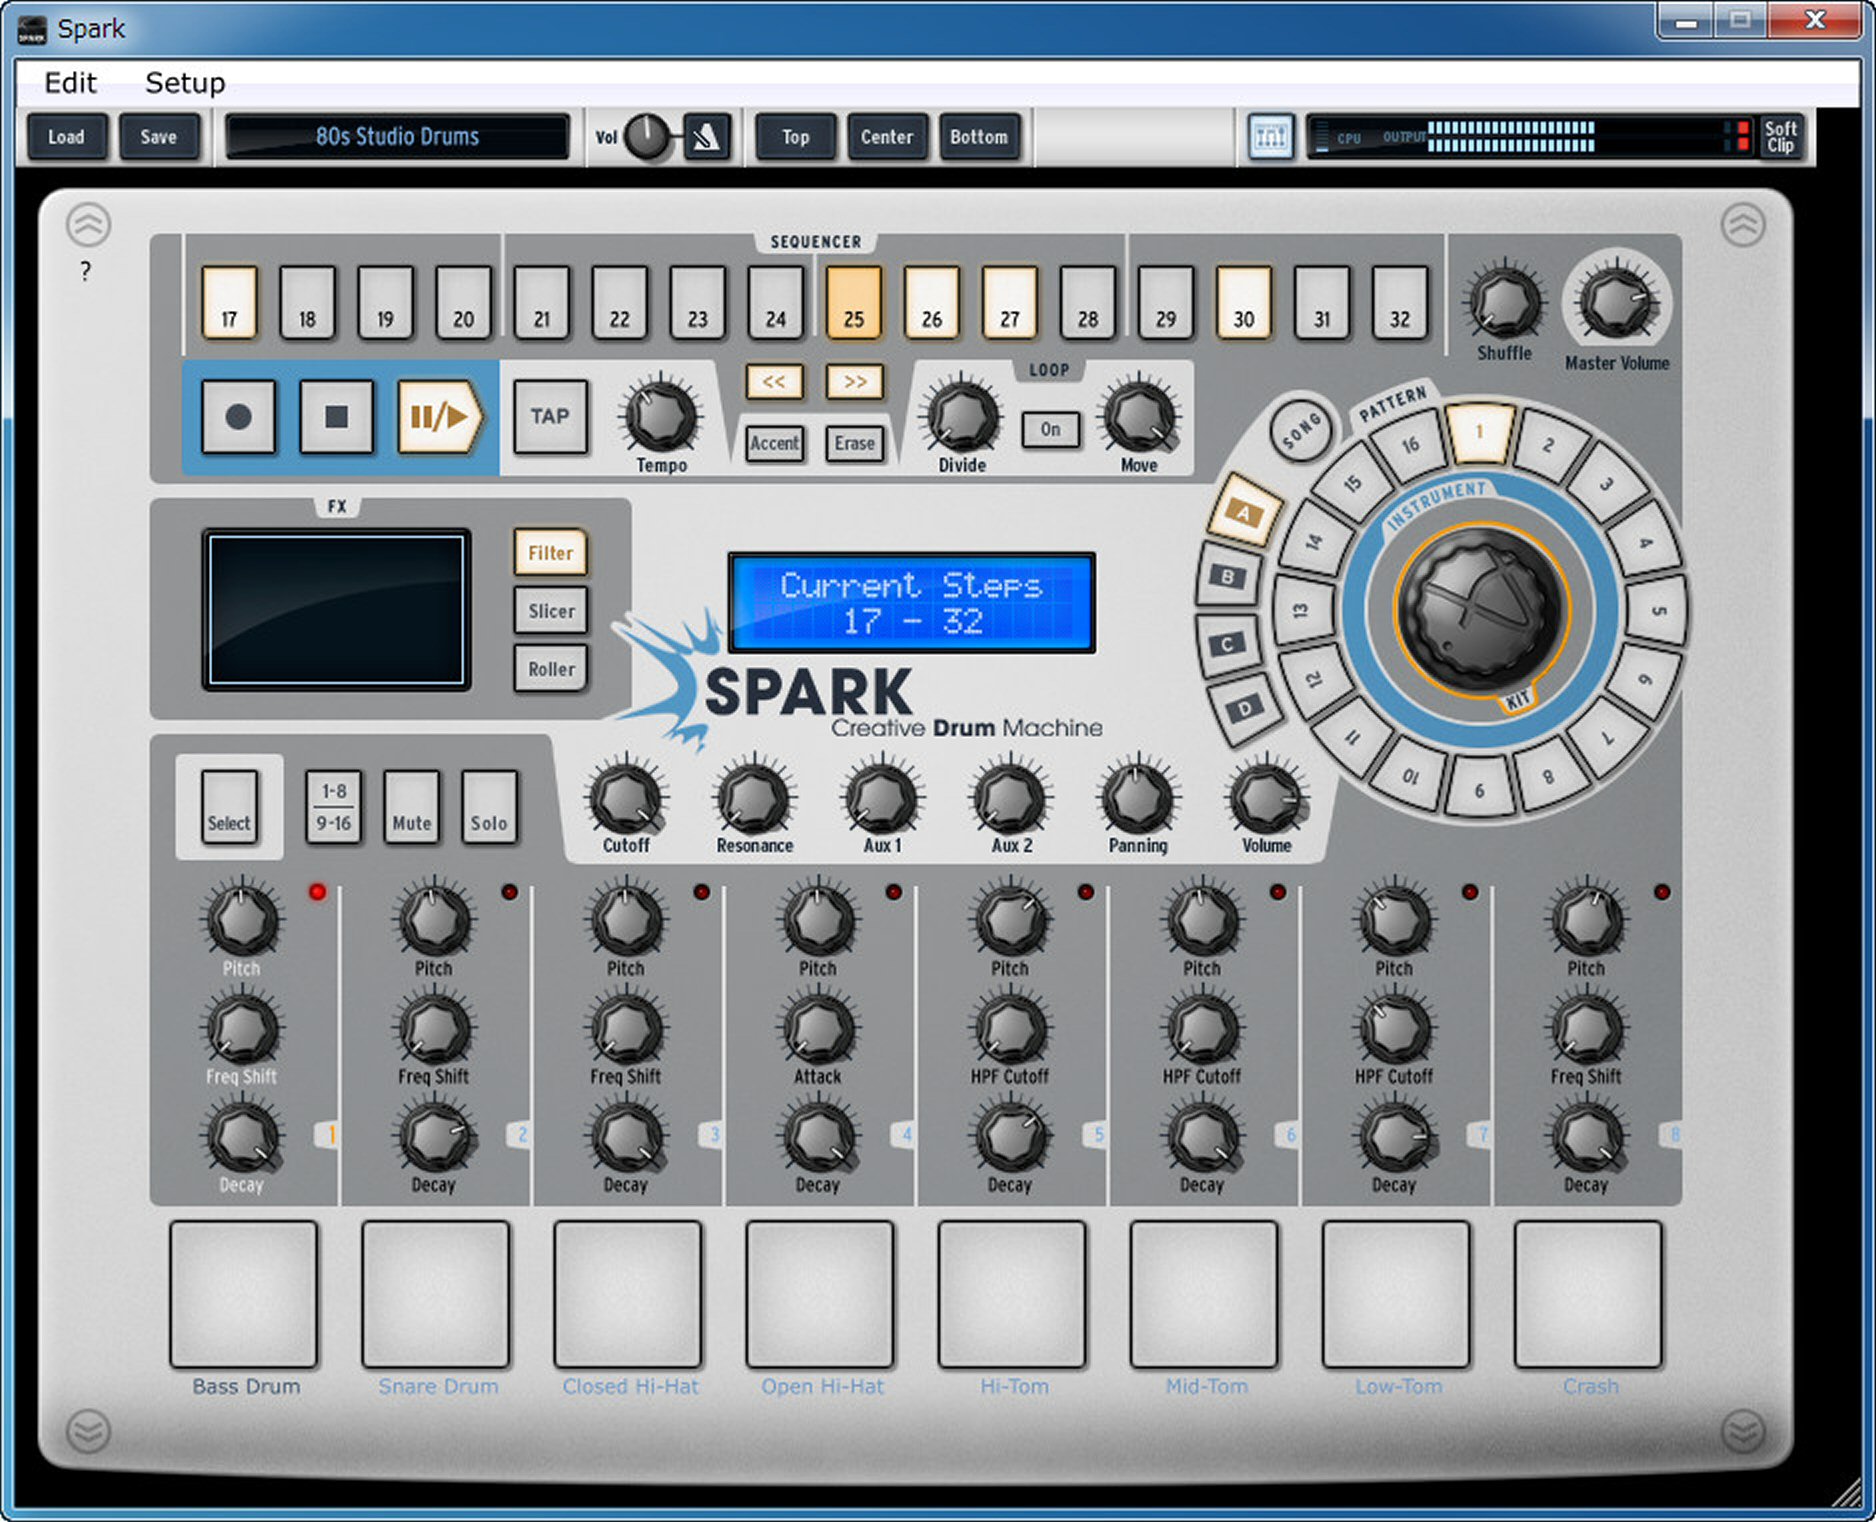The height and width of the screenshot is (1522, 1876).
Task: Open the Setup menu
Action: pyautogui.click(x=185, y=82)
